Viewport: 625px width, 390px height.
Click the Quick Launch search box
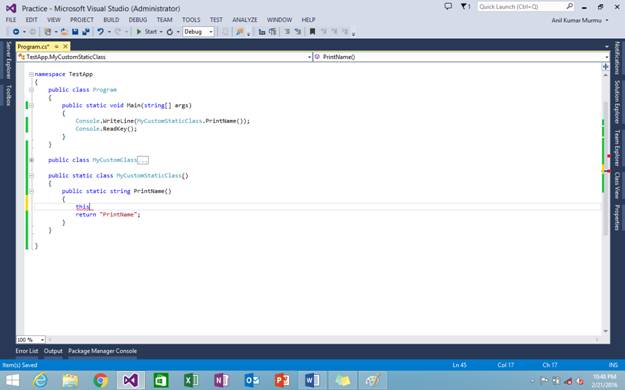pos(525,7)
